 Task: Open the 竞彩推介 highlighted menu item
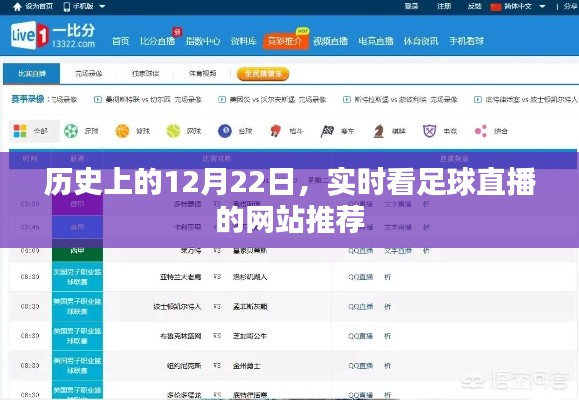pyautogui.click(x=285, y=41)
